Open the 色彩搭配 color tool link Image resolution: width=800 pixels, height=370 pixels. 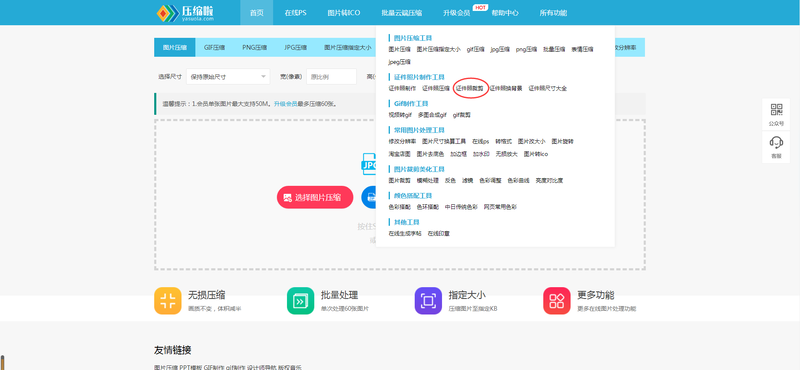click(x=399, y=207)
